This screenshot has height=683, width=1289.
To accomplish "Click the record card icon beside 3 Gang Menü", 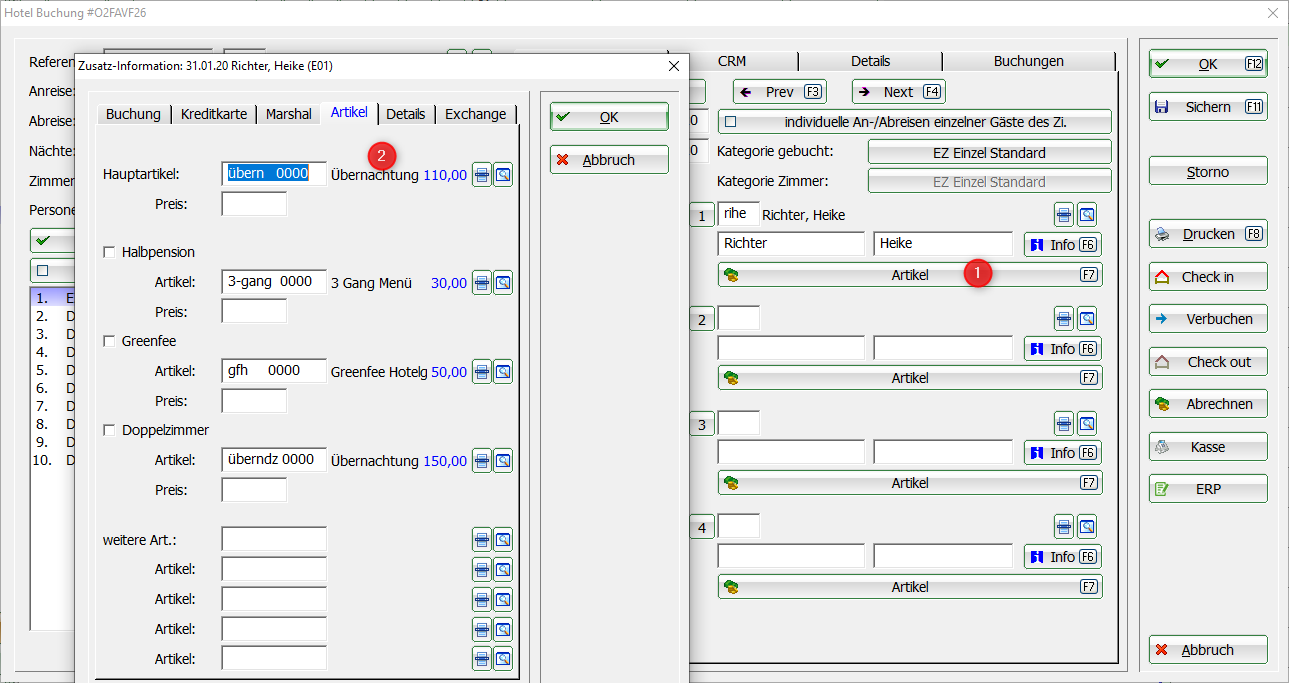I will (482, 283).
